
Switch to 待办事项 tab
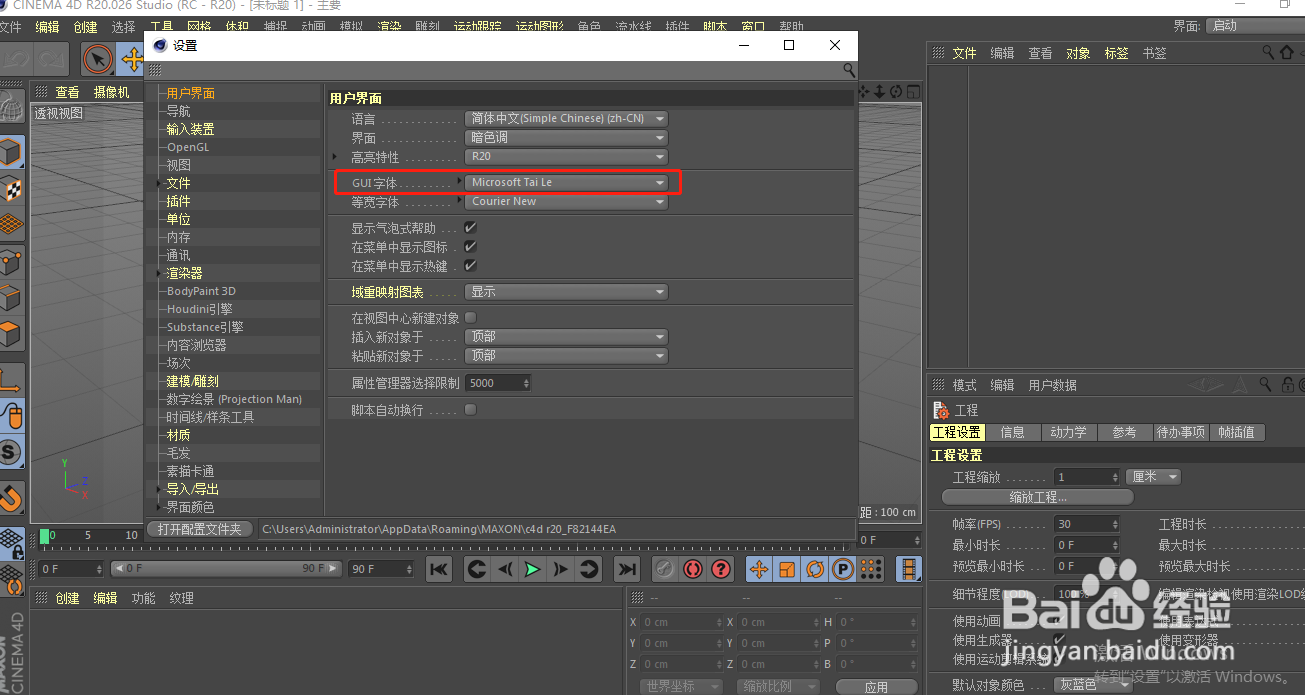(1181, 432)
